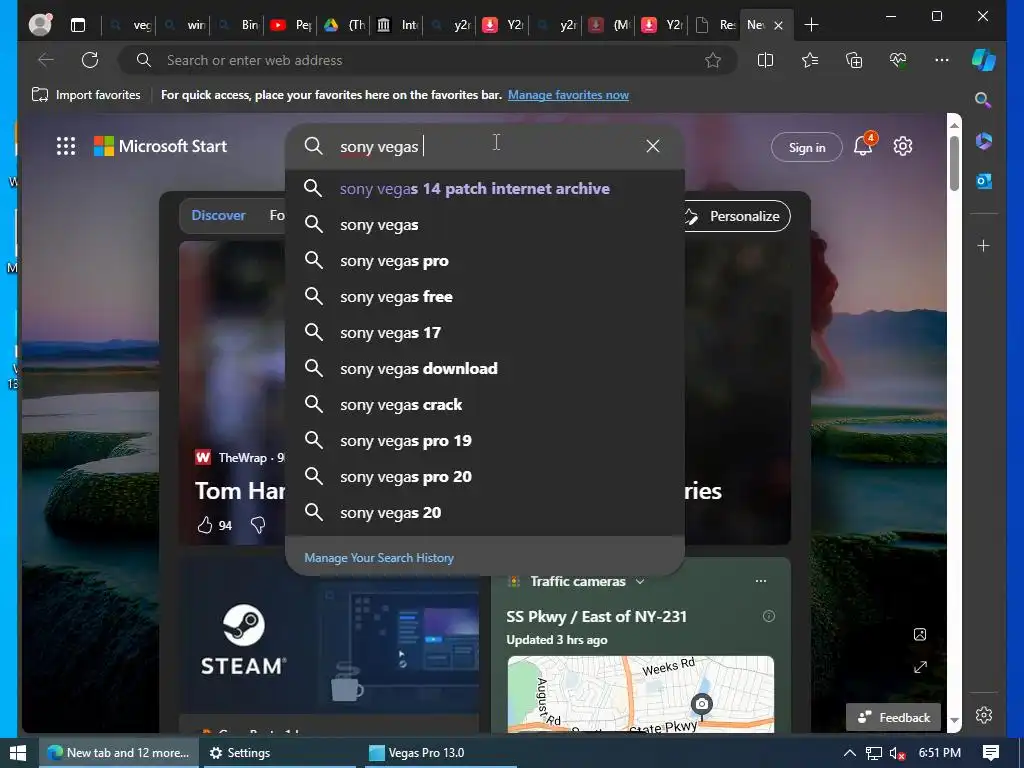
Task: Open Manage Your Search History link
Action: coord(379,558)
